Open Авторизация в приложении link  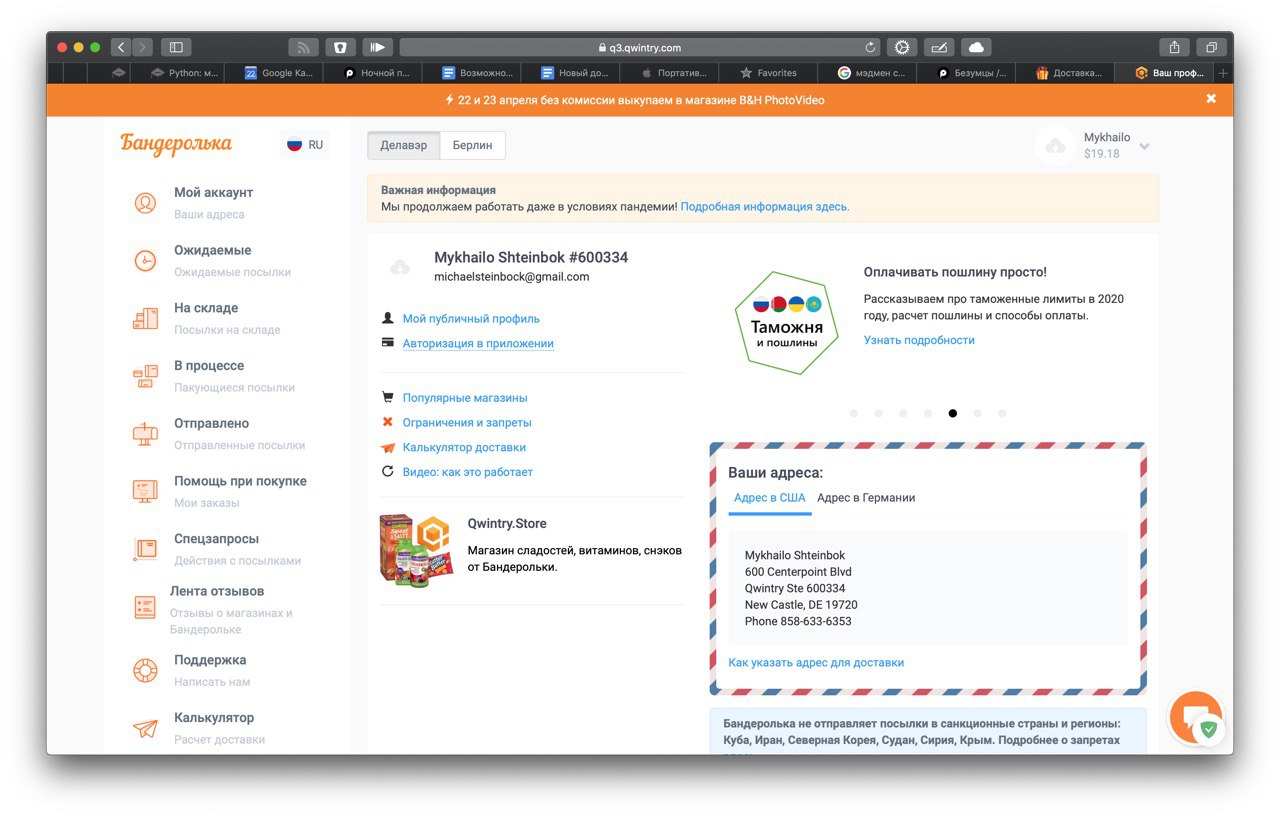coord(478,343)
